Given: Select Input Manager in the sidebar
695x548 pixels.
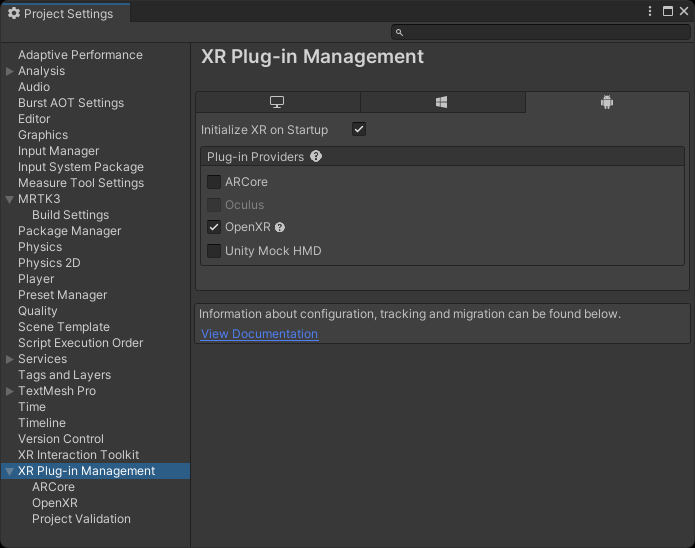Looking at the screenshot, I should coord(58,151).
